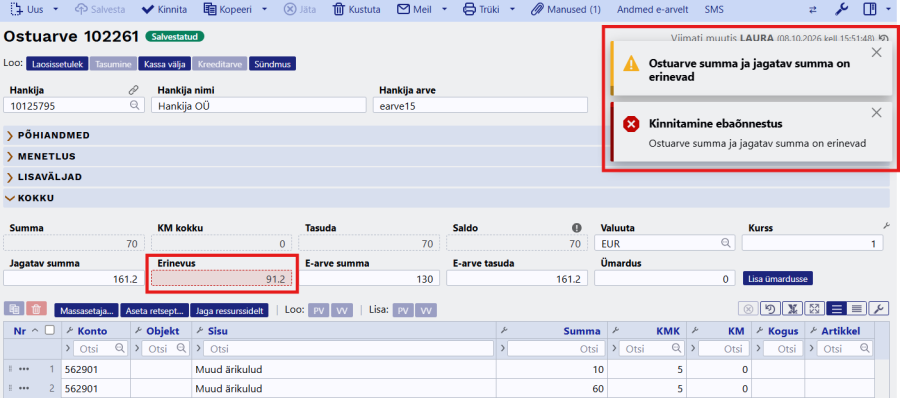Click the magnifier icon in the Valuuta field
This screenshot has width=900, height=398.
[x=726, y=243]
